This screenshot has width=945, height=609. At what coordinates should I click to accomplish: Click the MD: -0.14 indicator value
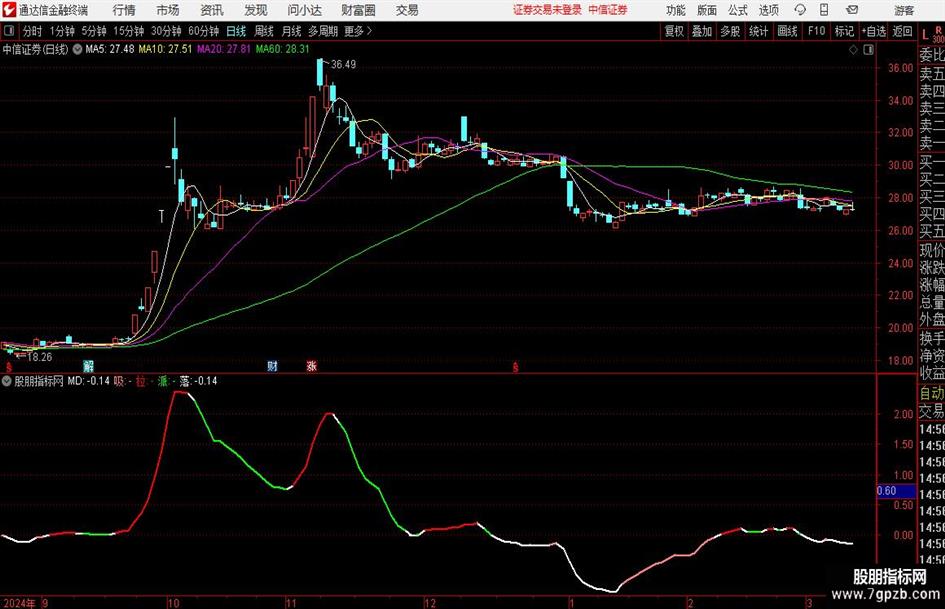tap(89, 381)
